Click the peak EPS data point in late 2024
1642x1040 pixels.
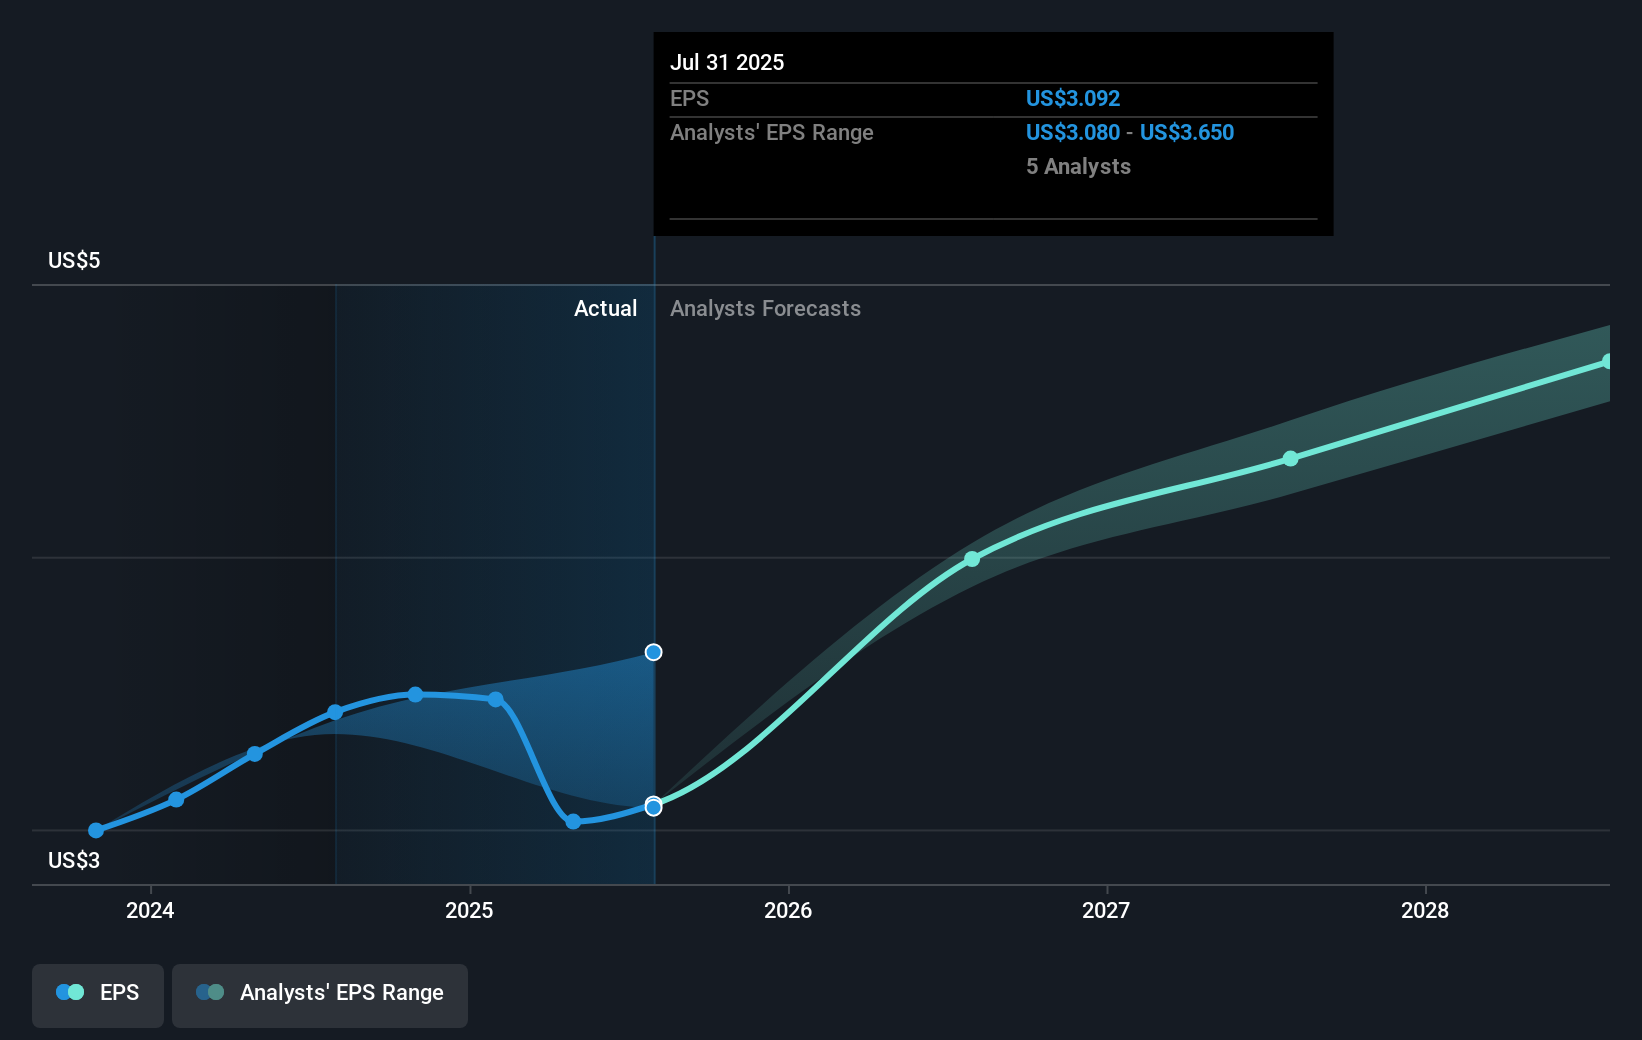coord(415,694)
